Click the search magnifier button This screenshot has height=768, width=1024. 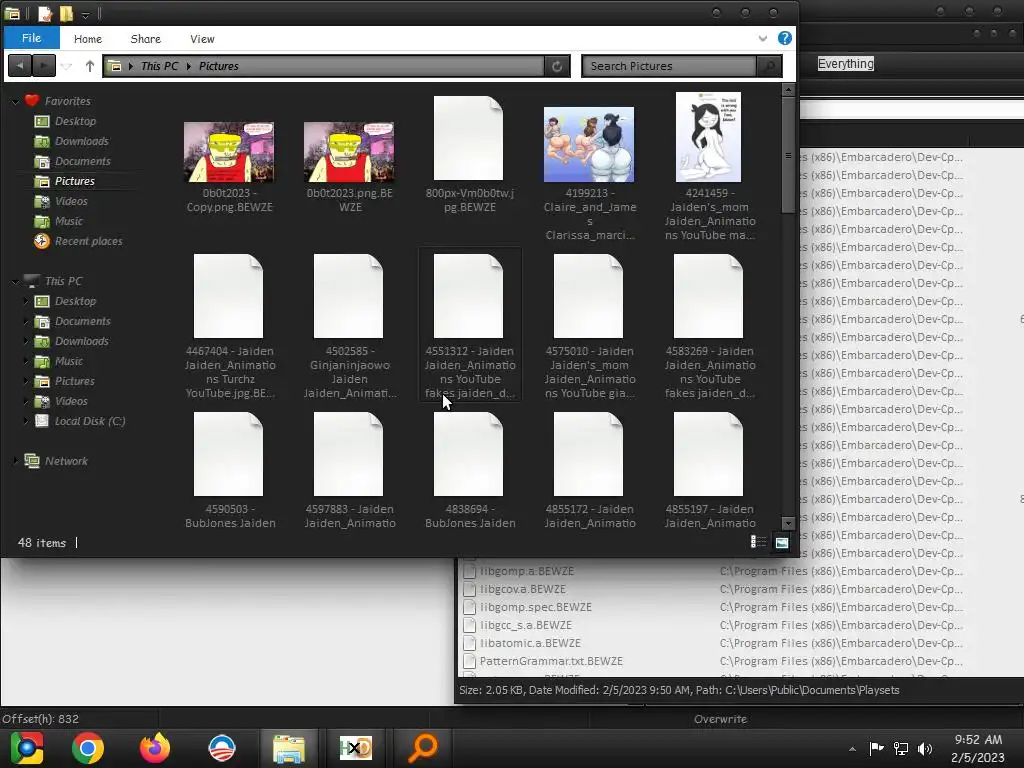click(769, 66)
